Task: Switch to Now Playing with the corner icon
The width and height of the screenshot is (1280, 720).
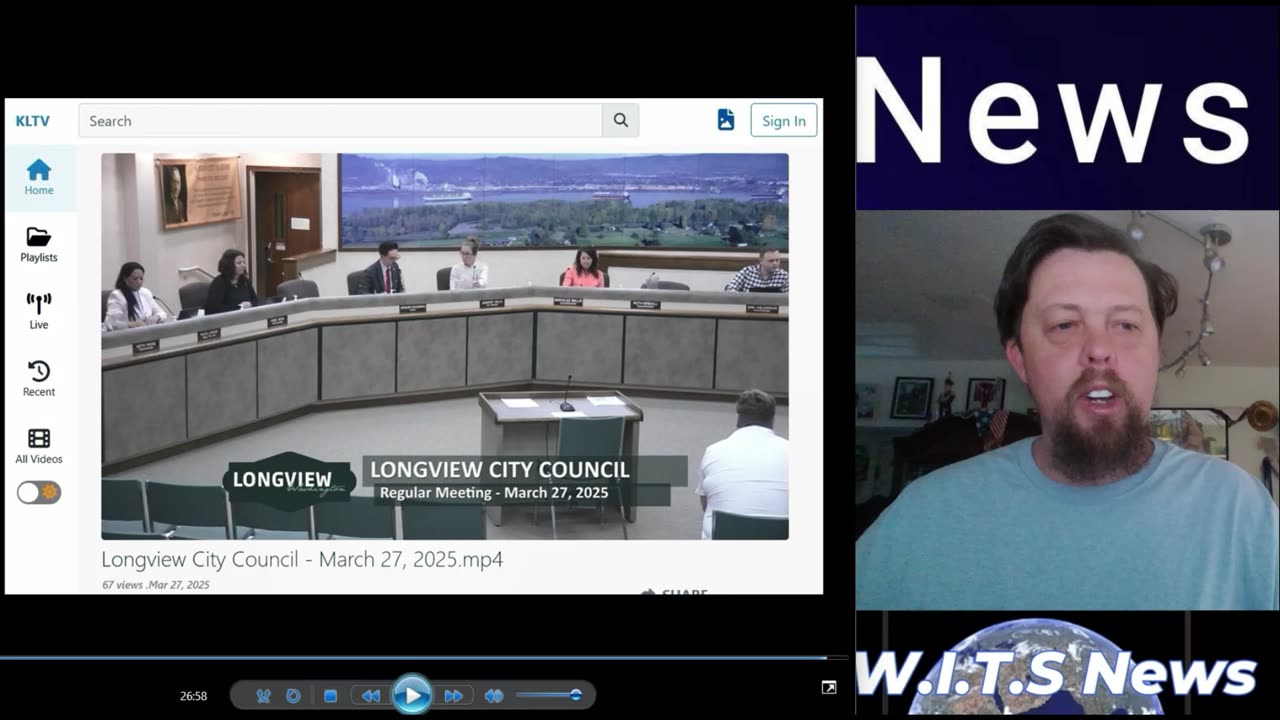Action: pyautogui.click(x=829, y=688)
